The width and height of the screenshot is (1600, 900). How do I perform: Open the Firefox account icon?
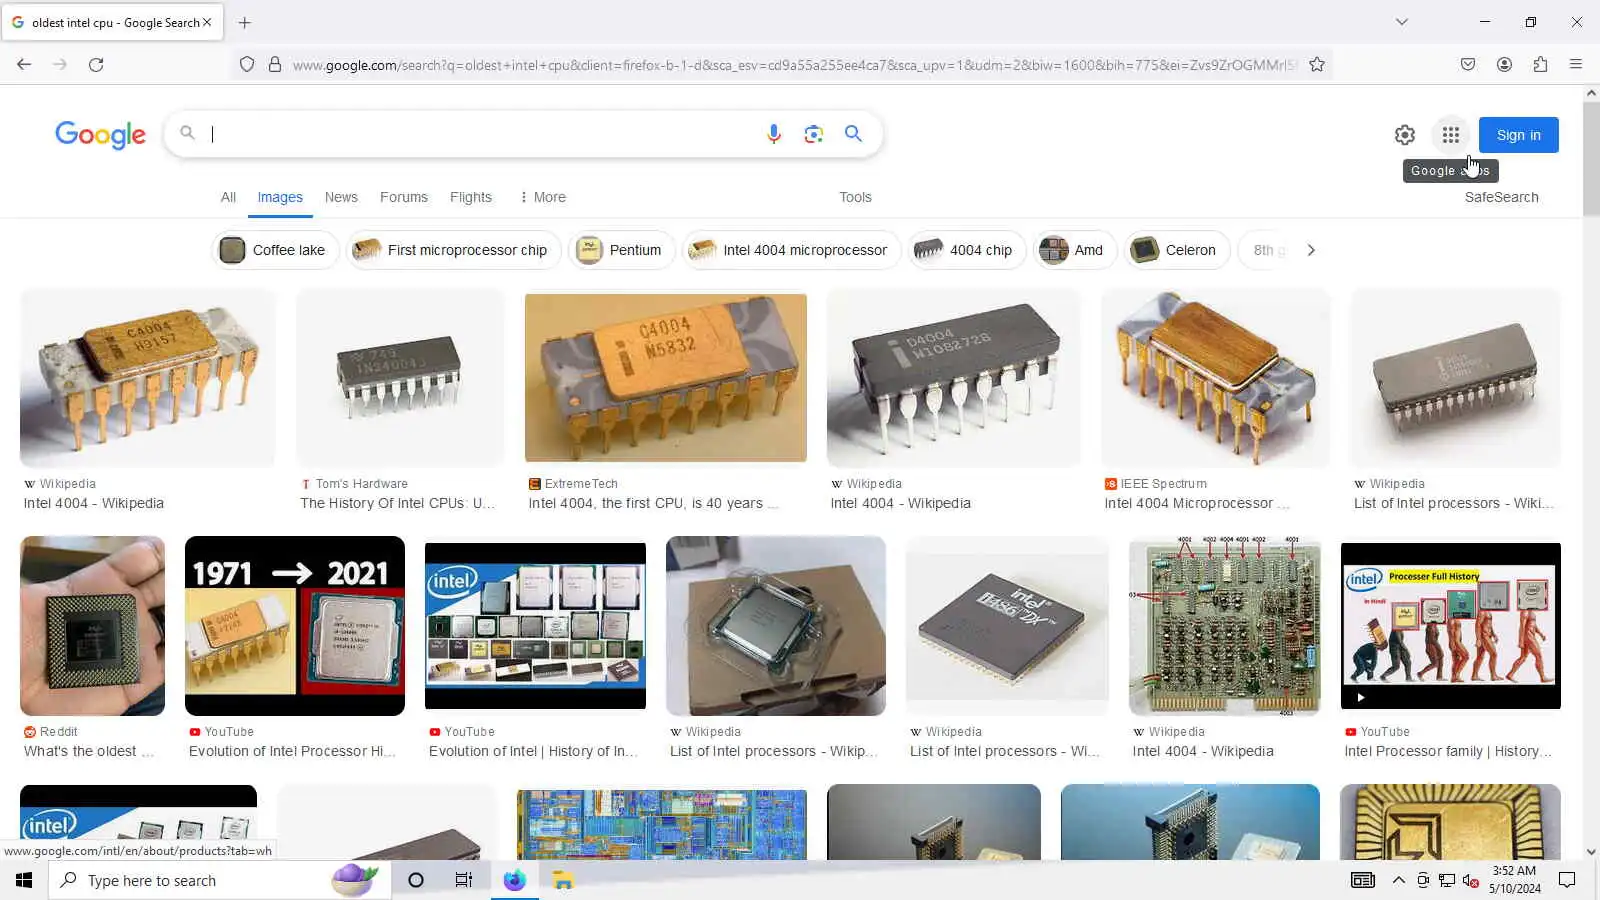coord(1504,64)
